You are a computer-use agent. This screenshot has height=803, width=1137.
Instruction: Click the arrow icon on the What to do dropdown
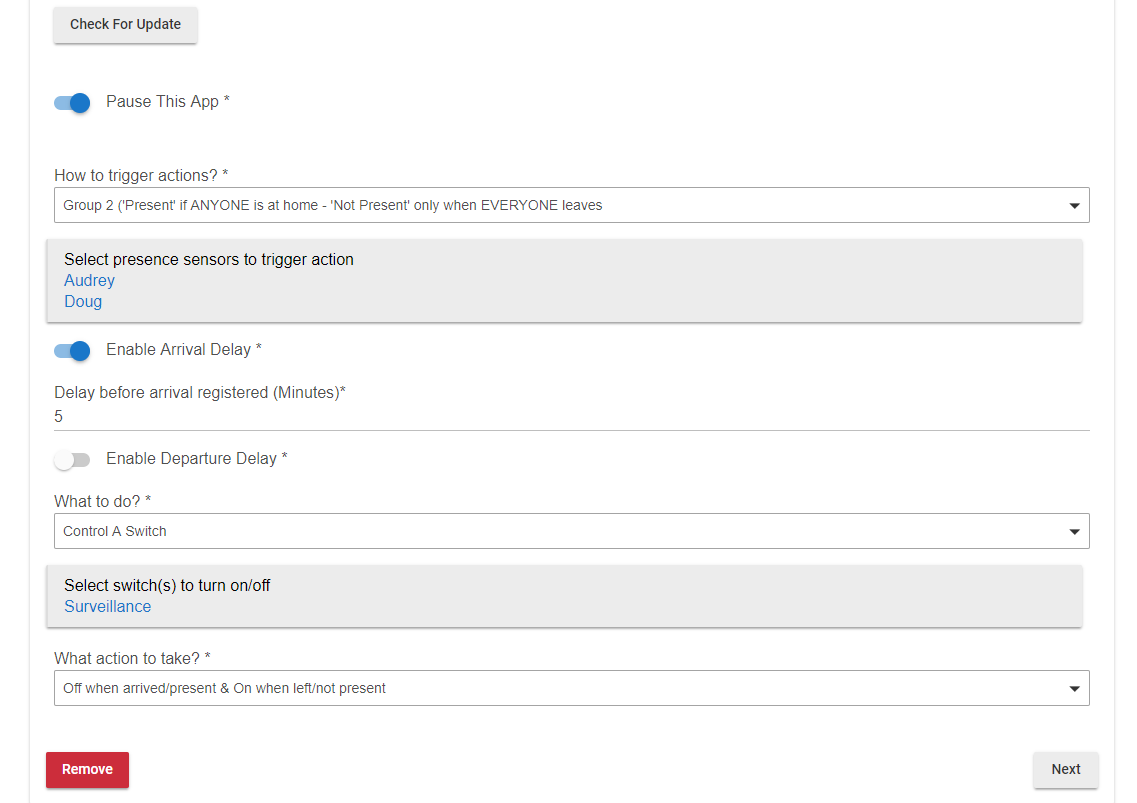click(x=1074, y=532)
